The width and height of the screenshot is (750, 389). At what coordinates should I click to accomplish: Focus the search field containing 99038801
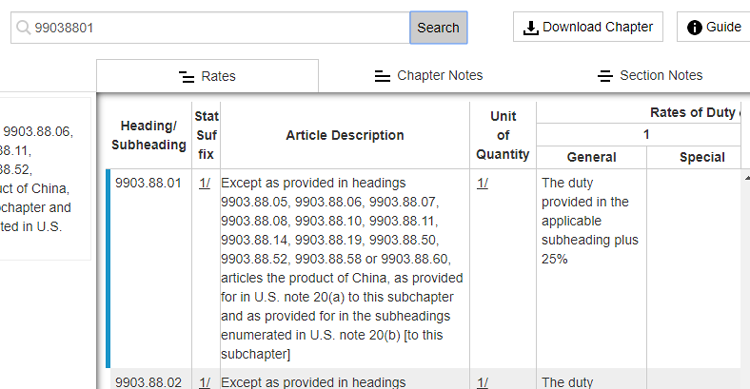[x=210, y=28]
